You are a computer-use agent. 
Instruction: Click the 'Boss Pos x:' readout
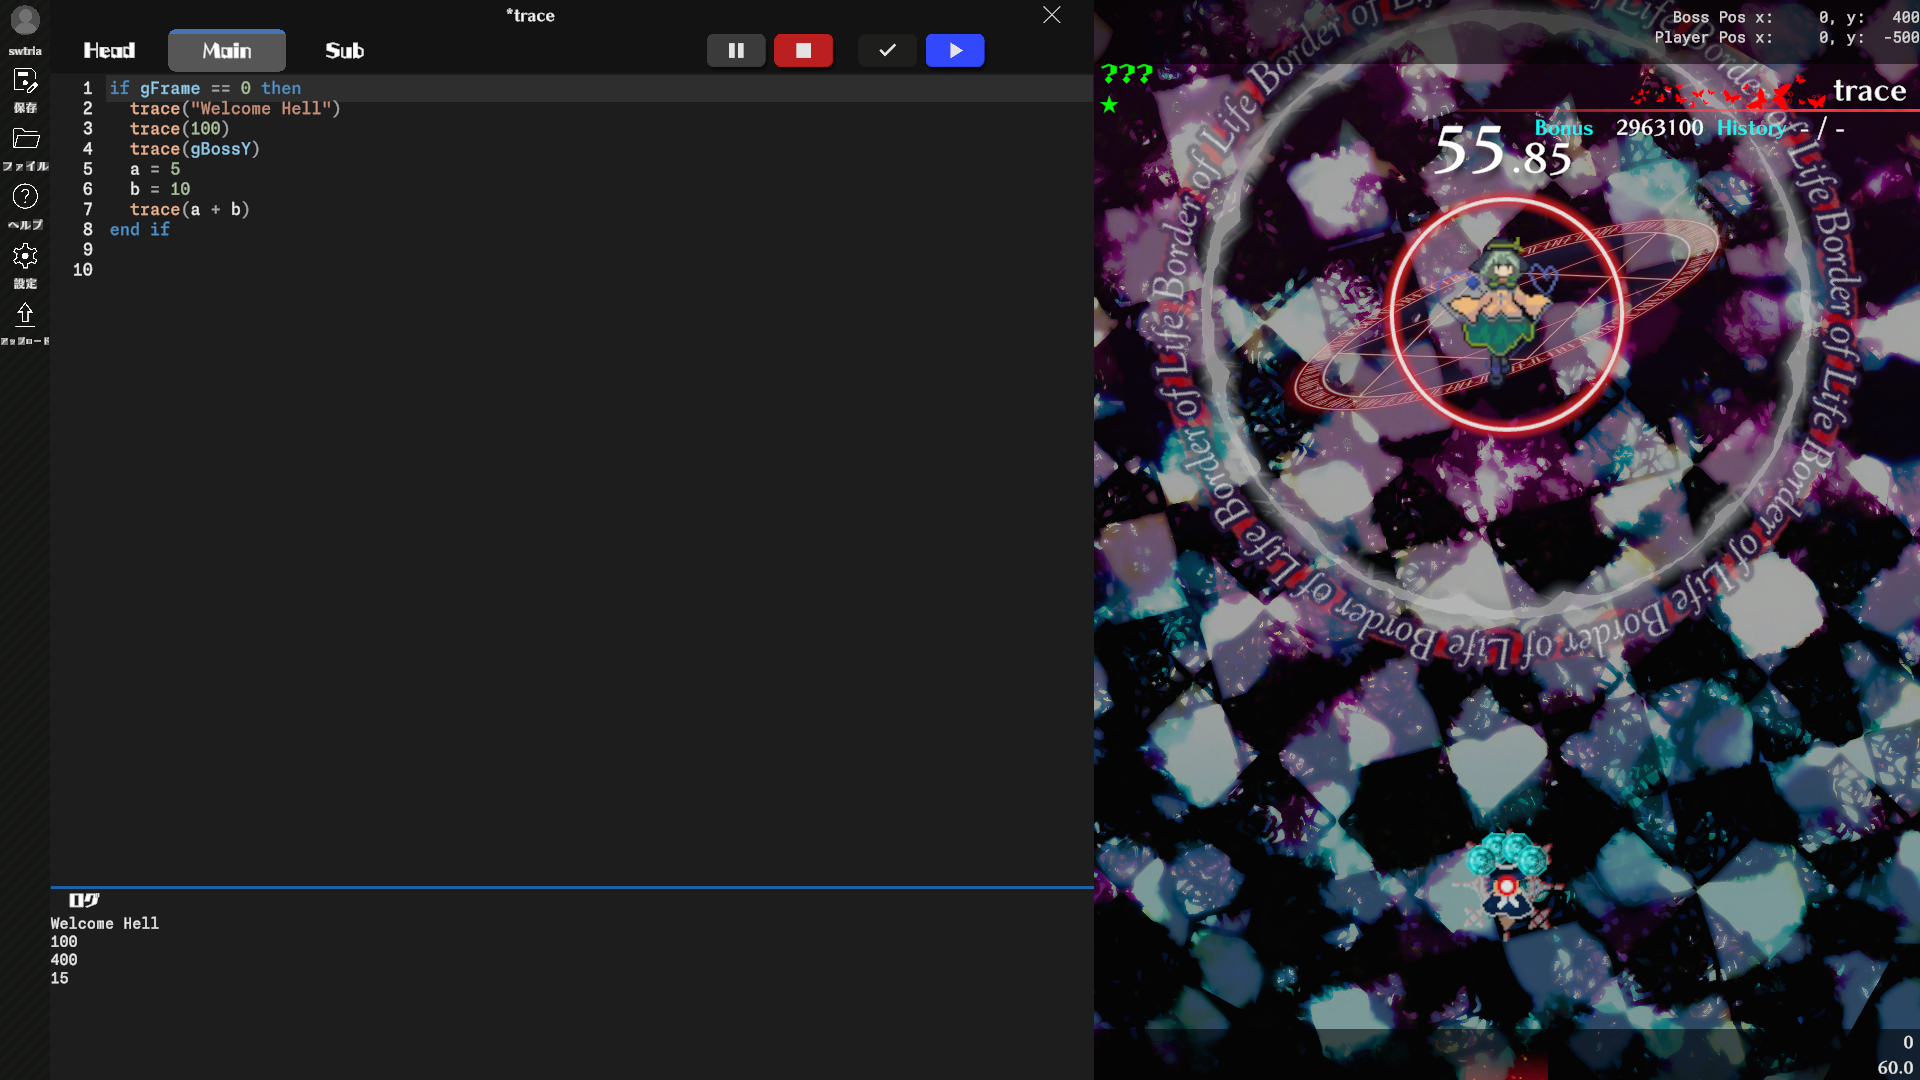point(1722,17)
